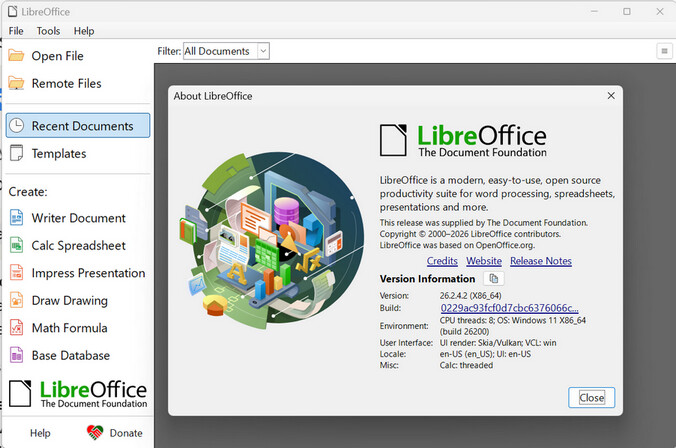Screen dimensions: 676x448
Task: Click the Writer Document icon
Action: tap(16, 217)
